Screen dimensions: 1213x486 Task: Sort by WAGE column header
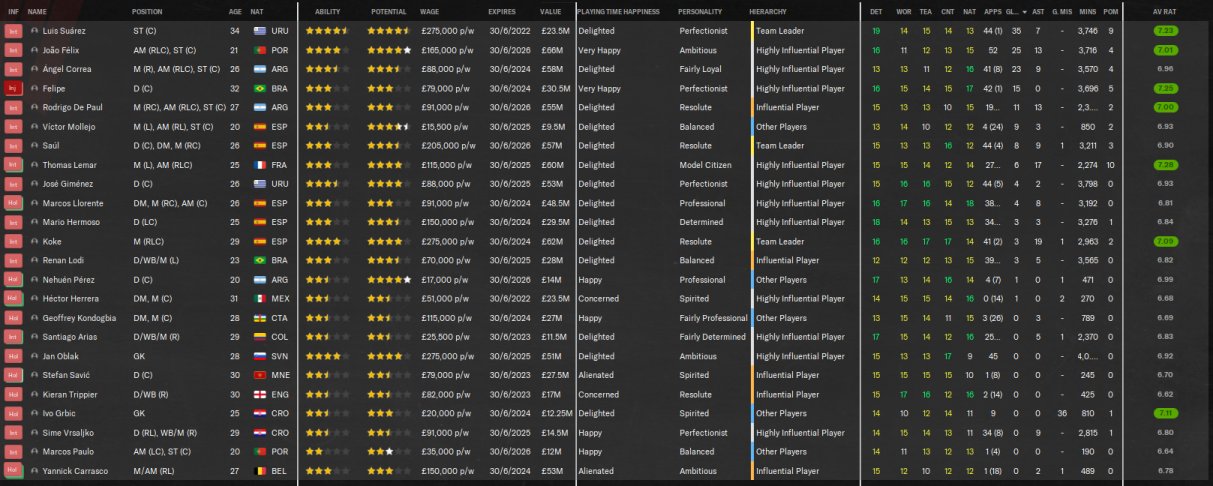(429, 11)
